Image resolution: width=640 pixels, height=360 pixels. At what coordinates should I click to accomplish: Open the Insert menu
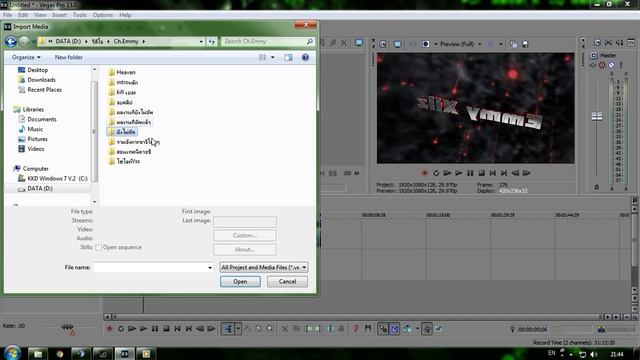click(x=59, y=15)
